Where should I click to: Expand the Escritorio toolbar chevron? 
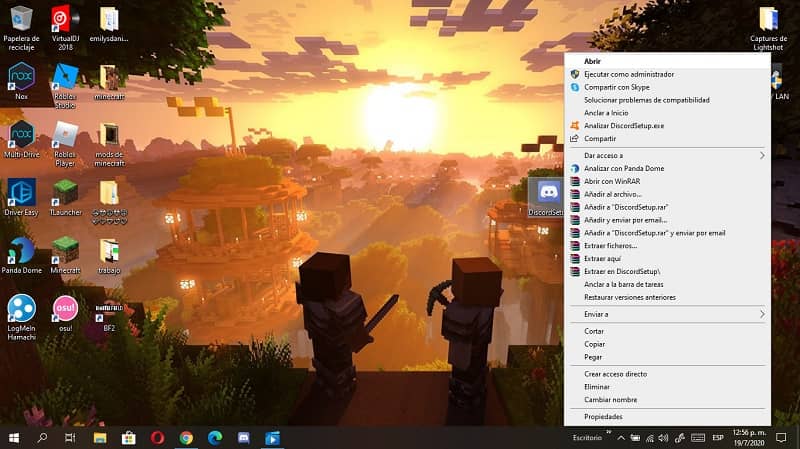click(x=608, y=433)
